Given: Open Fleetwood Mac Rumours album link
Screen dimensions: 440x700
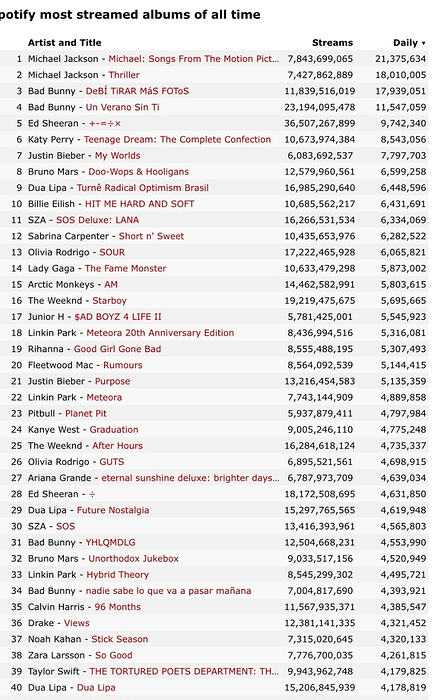Looking at the screenshot, I should click(x=123, y=365).
